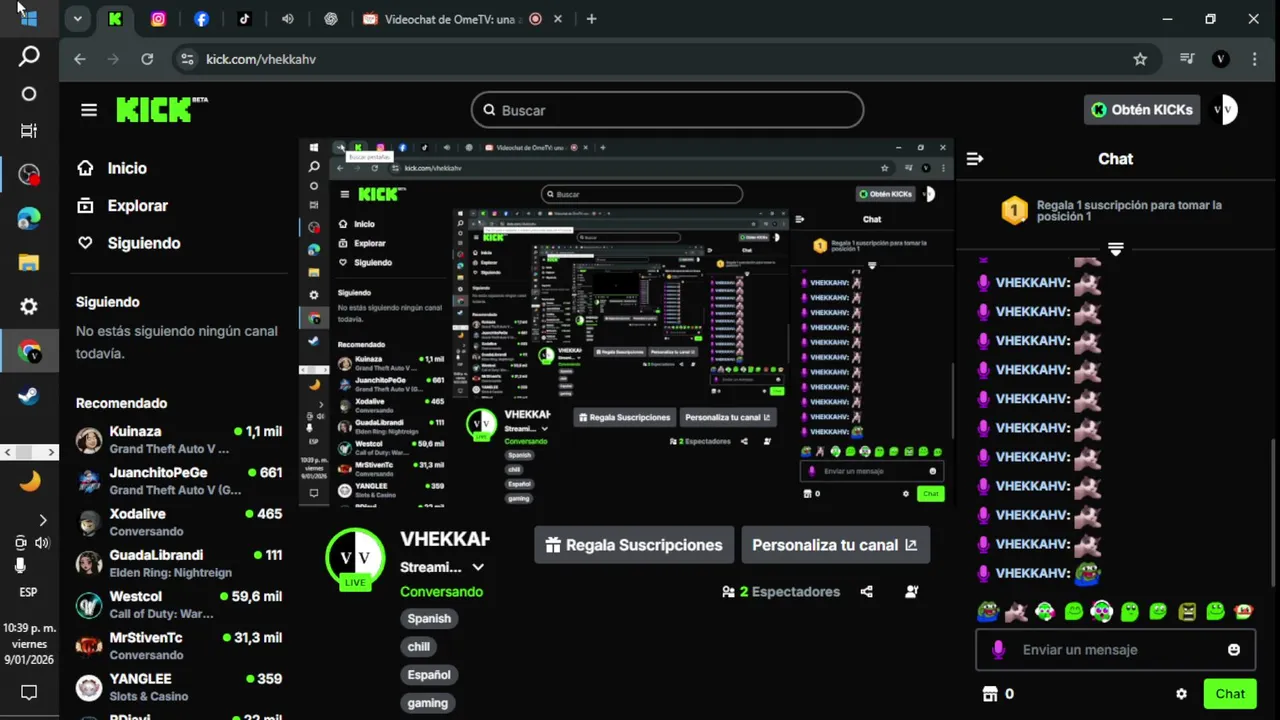
Task: Open the Chrome tab search dropdown
Action: (x=77, y=18)
